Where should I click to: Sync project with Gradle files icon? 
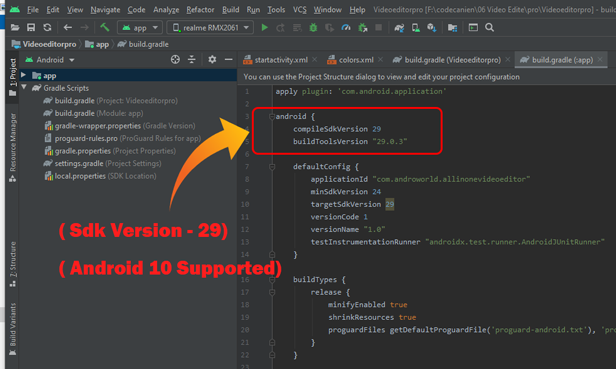[399, 28]
